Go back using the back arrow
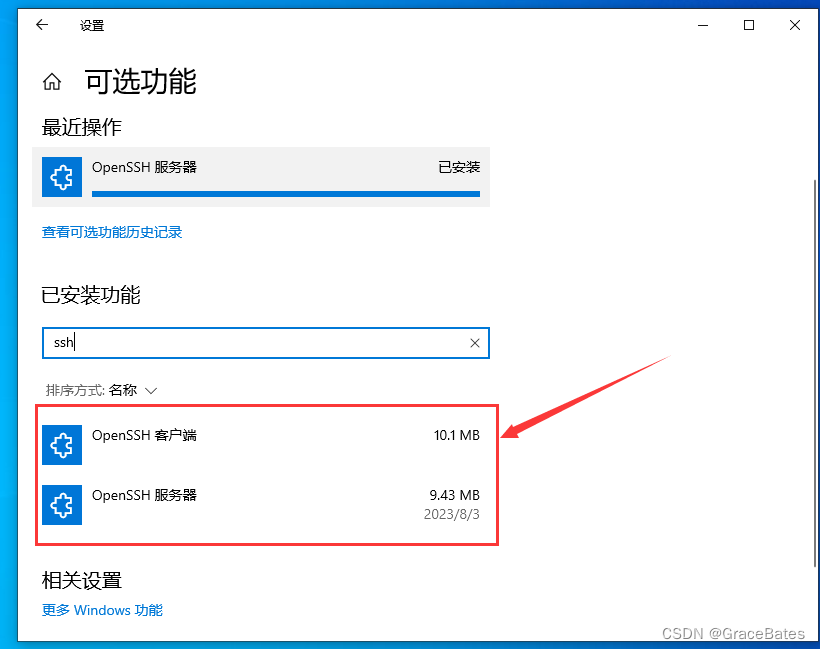 pyautogui.click(x=42, y=25)
